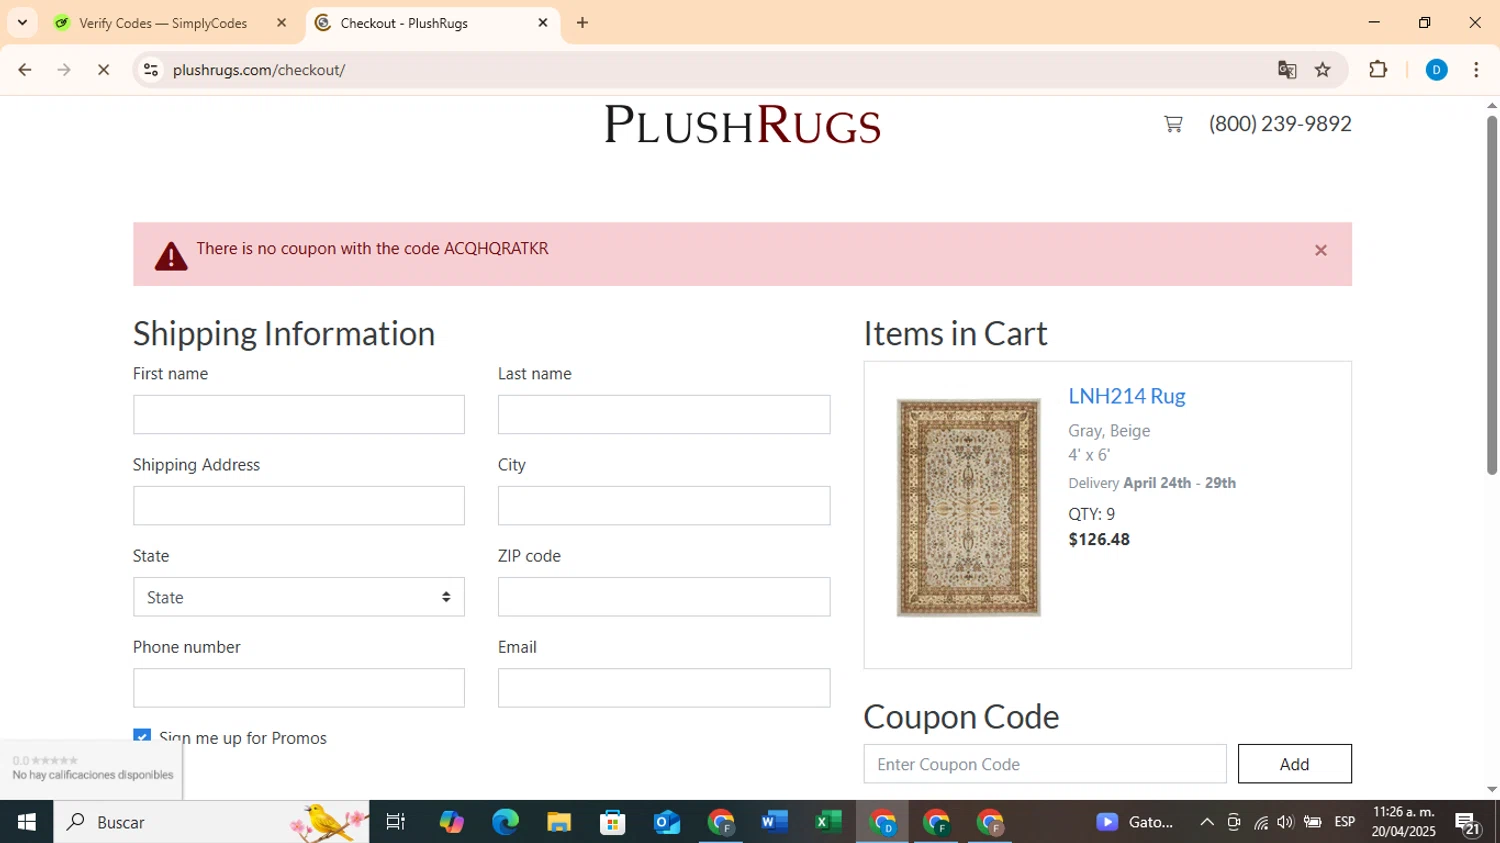Open File Explorer from the taskbar
1500x843 pixels.
[559, 822]
